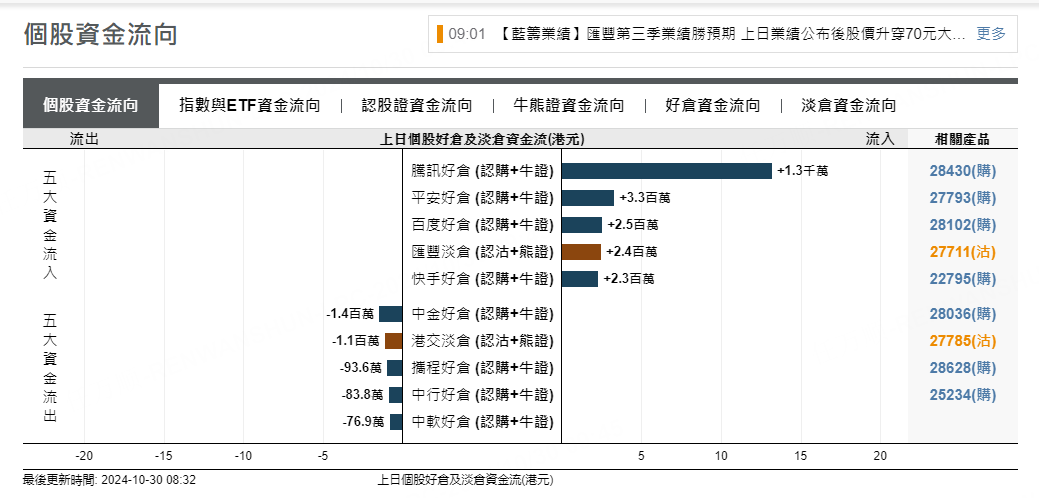The image size is (1039, 498).
Task: Click the 百度好倉 inflow bar
Action: pyautogui.click(x=582, y=224)
